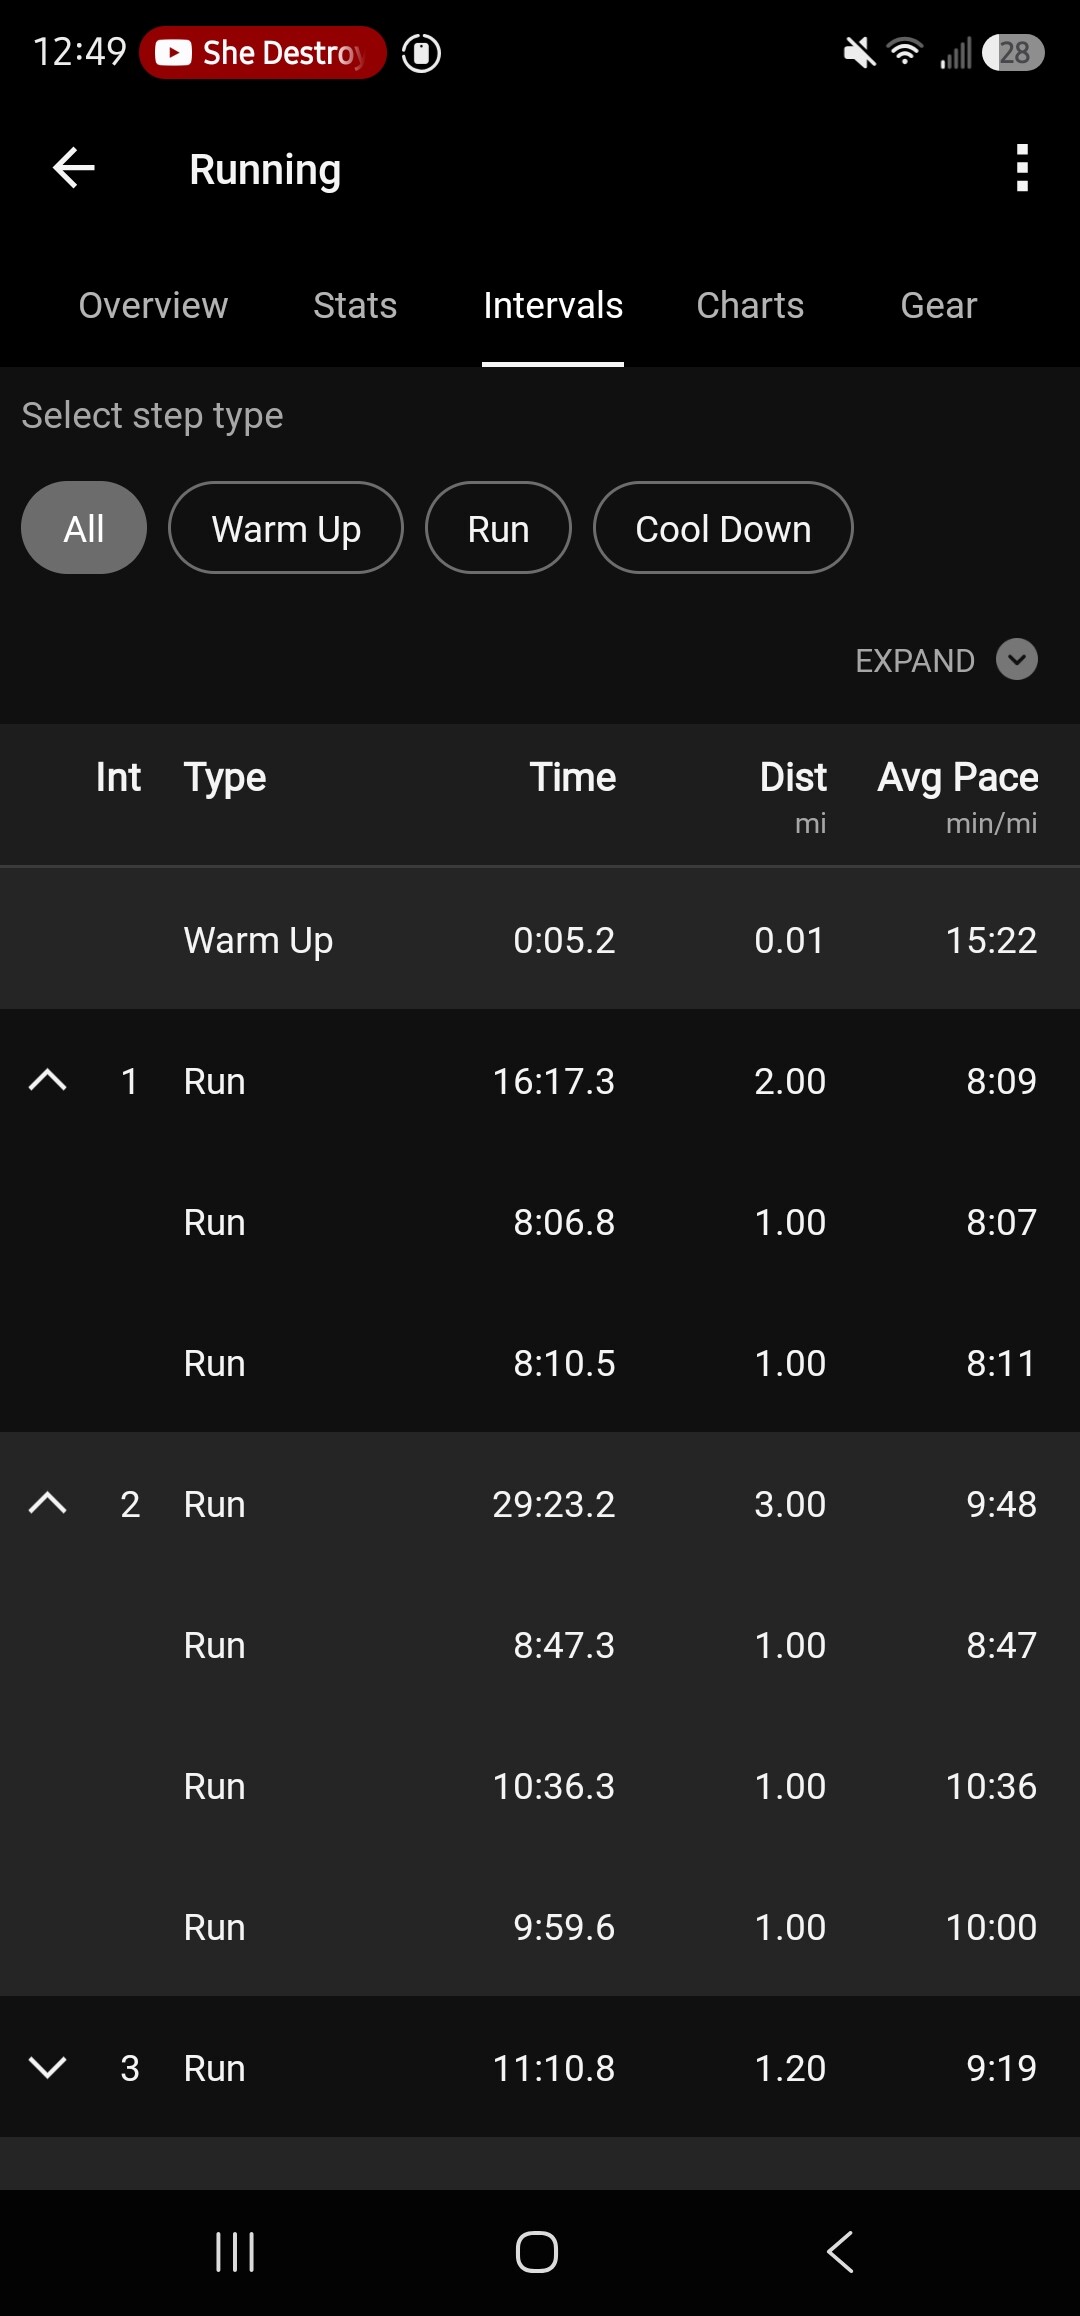
Task: Switch to the Charts tab
Action: [750, 305]
